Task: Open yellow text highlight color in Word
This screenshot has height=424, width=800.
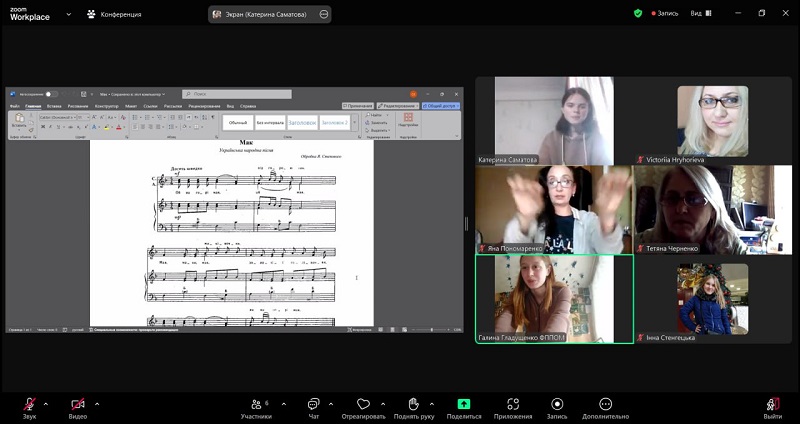Action: [x=107, y=127]
